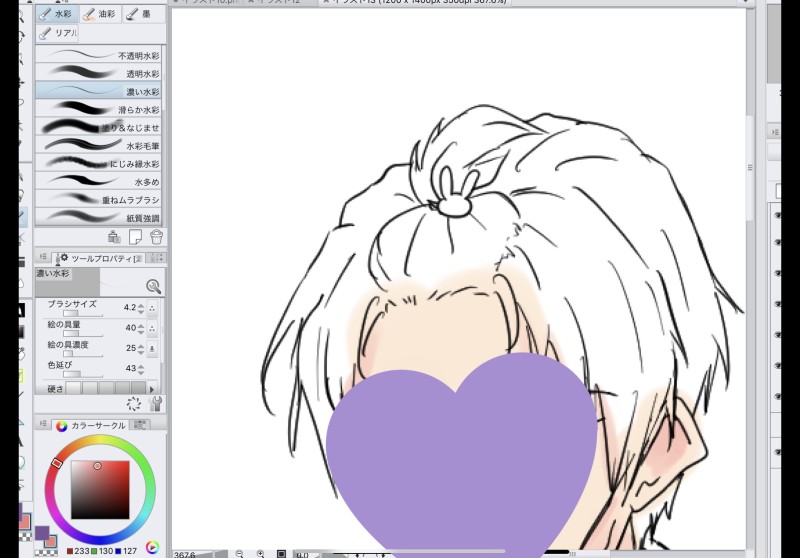Click the fit canvas to screen icon

[x=281, y=554]
